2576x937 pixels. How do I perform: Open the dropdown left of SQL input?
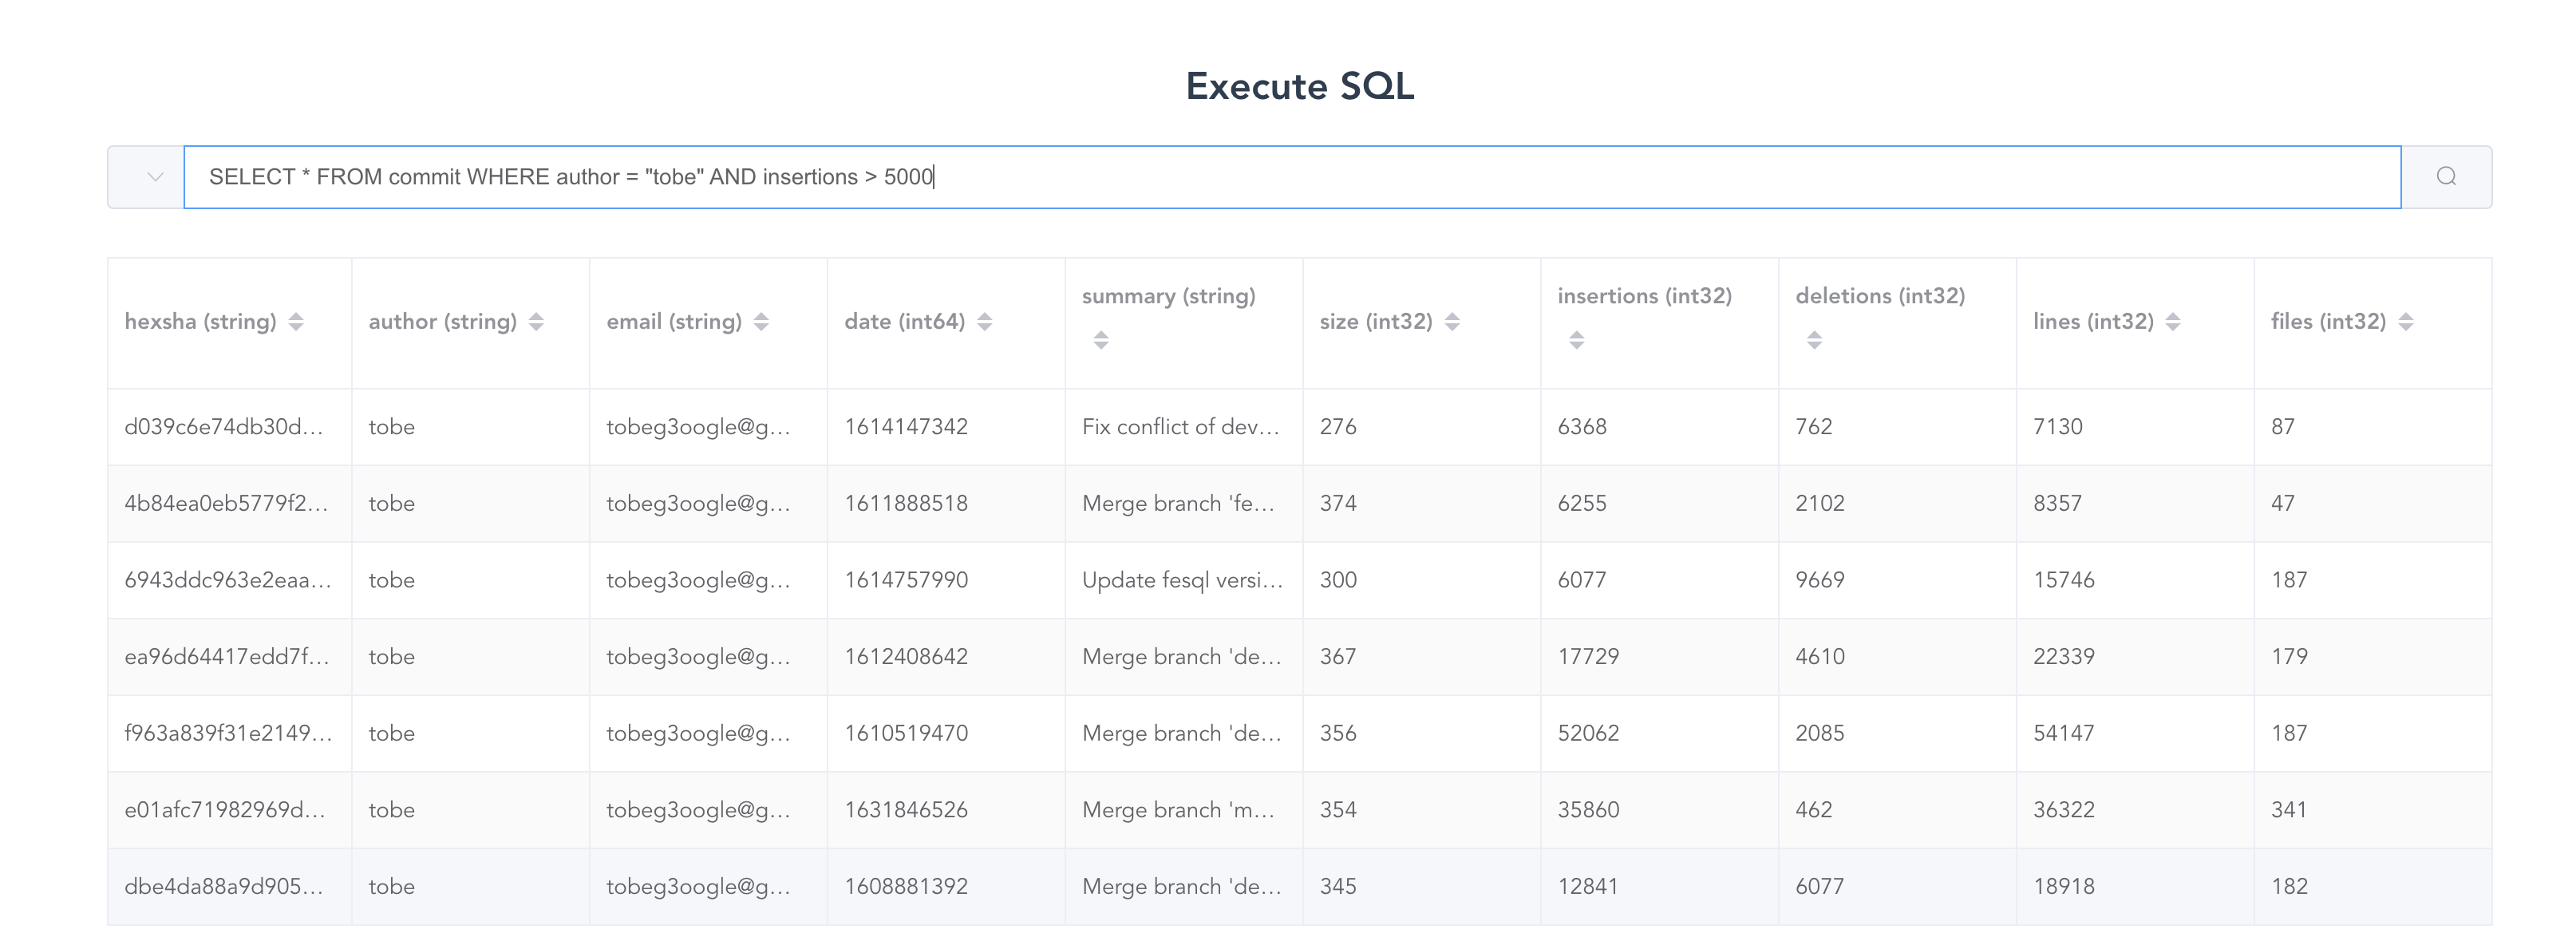click(x=154, y=177)
